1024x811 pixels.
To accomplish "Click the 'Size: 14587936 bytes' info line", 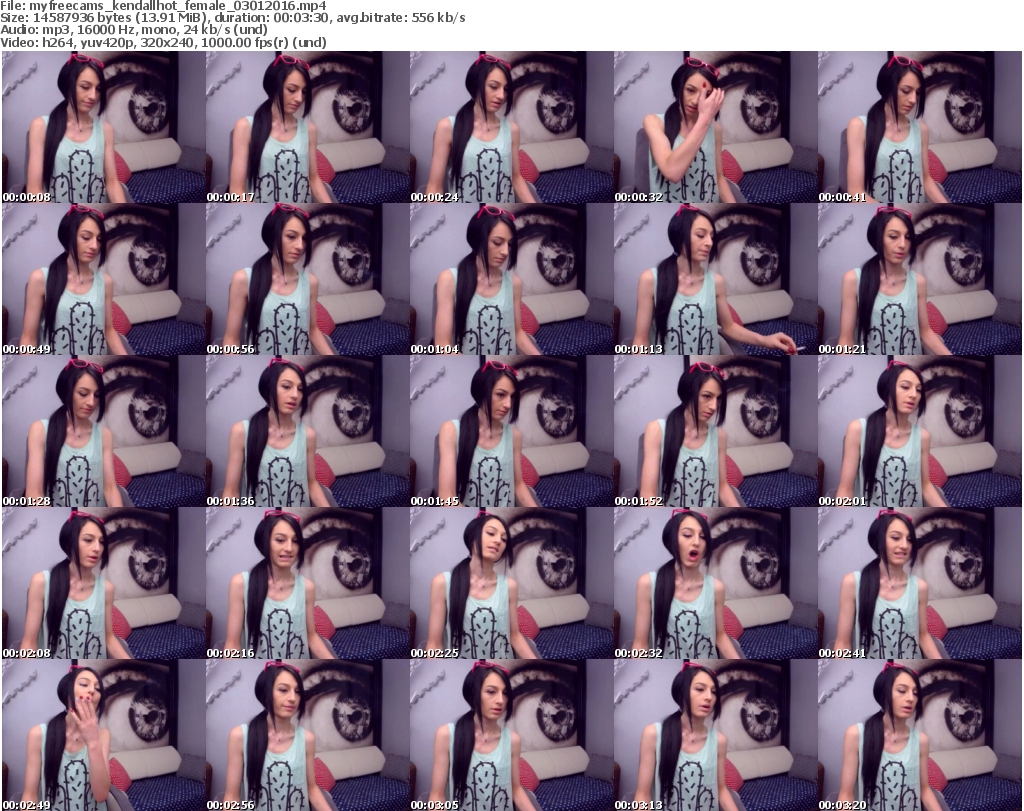I will coord(232,18).
